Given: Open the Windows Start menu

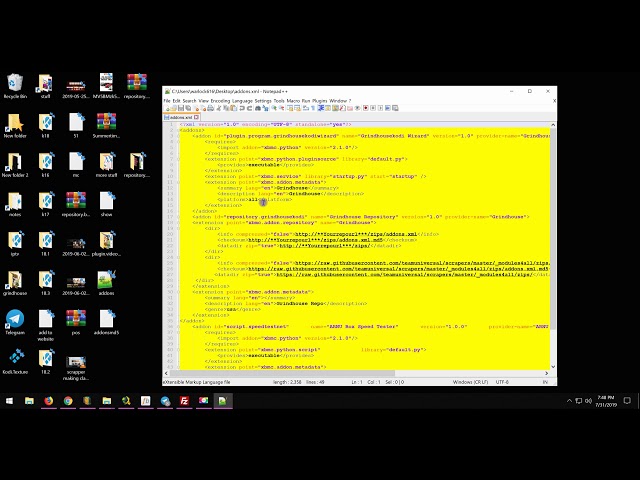Looking at the screenshot, I should 9,401.
